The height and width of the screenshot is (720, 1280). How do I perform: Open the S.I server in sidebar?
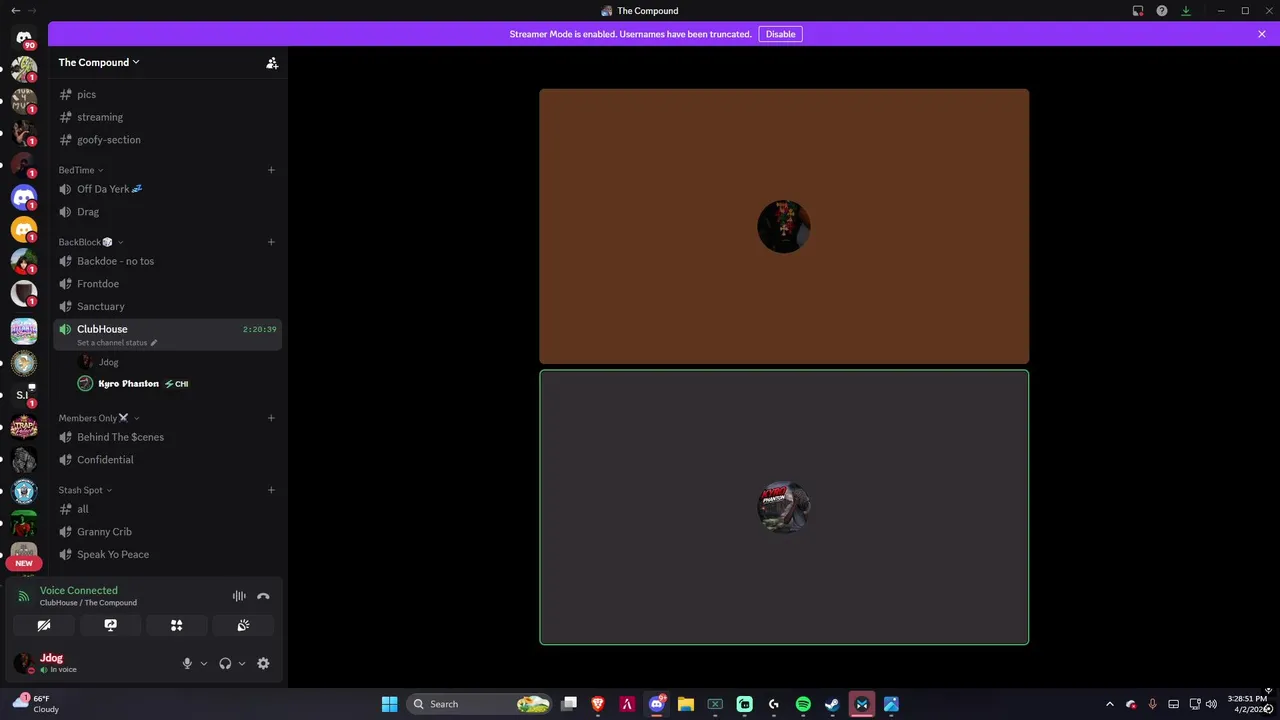tap(24, 395)
